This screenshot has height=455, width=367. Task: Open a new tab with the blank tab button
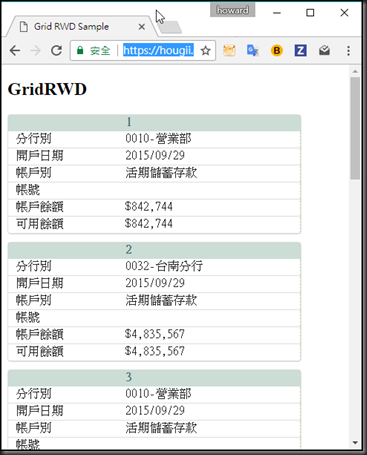point(170,27)
